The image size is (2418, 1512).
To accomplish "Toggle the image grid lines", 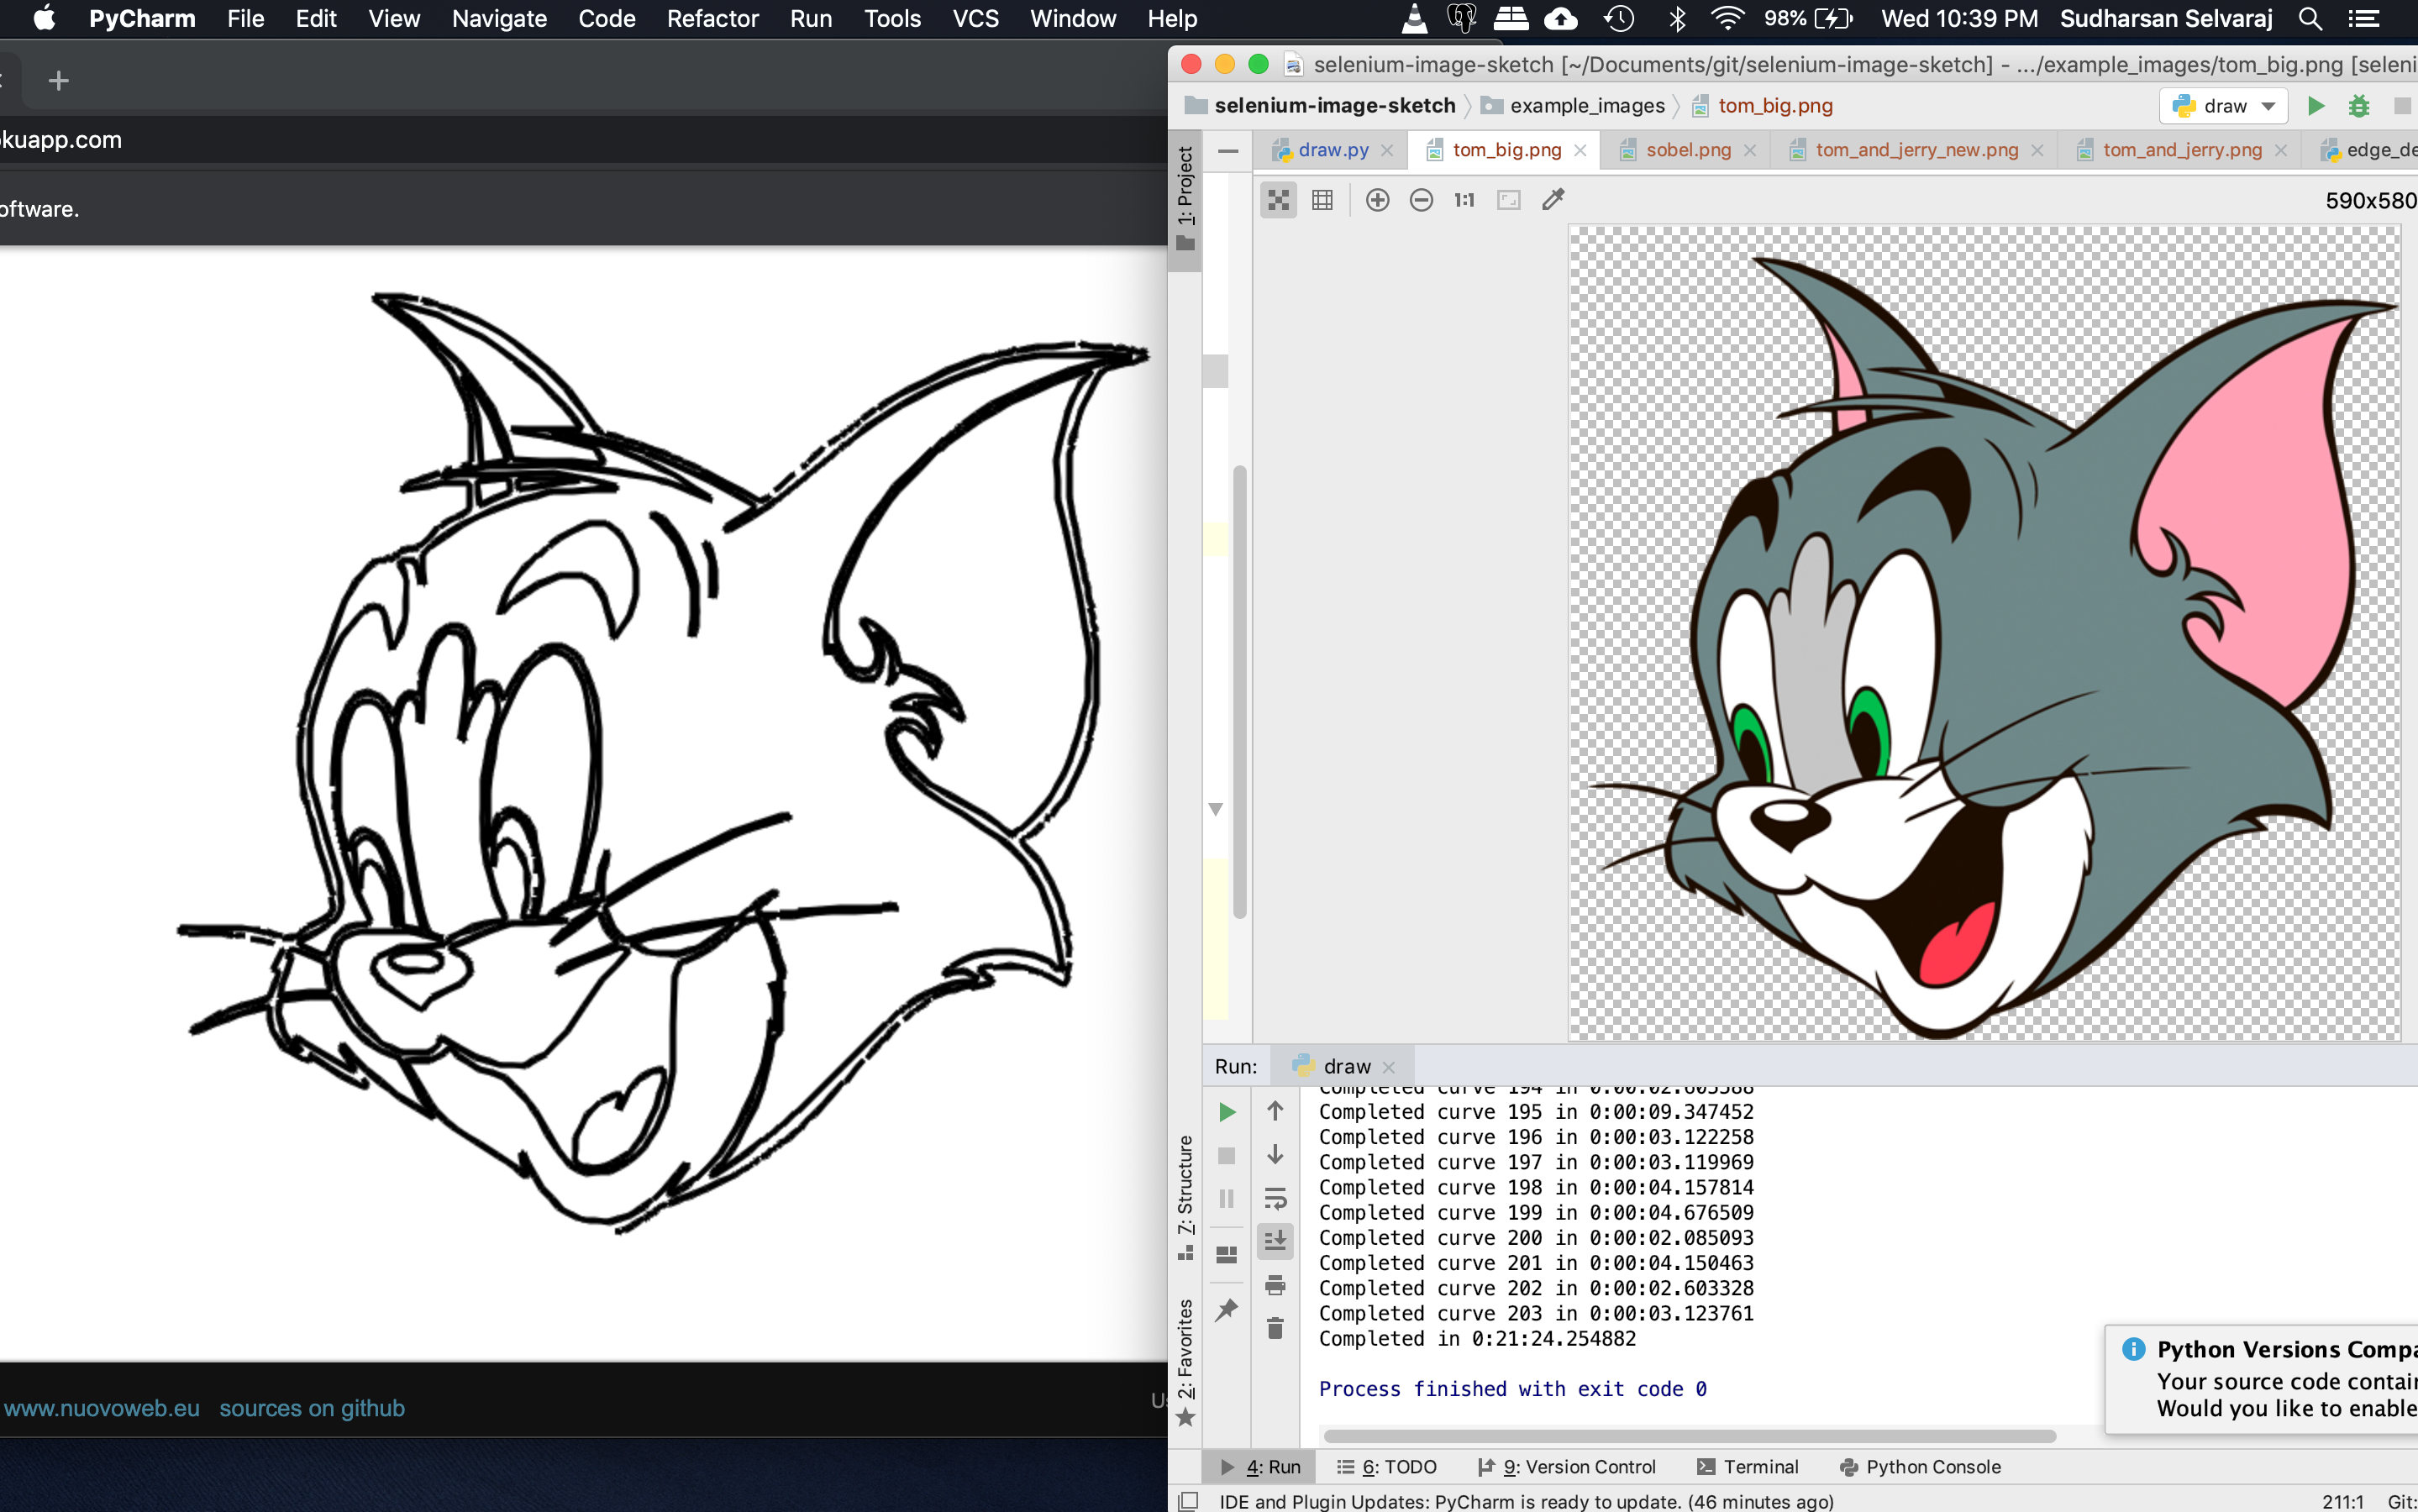I will pyautogui.click(x=1322, y=200).
